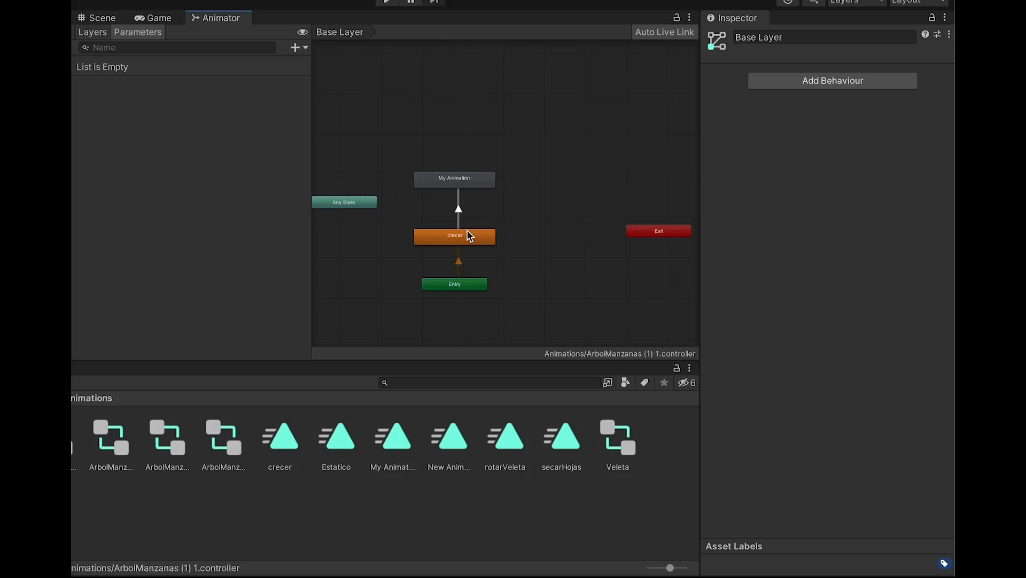
Task: Click the blue asset label tag icon
Action: tap(944, 564)
